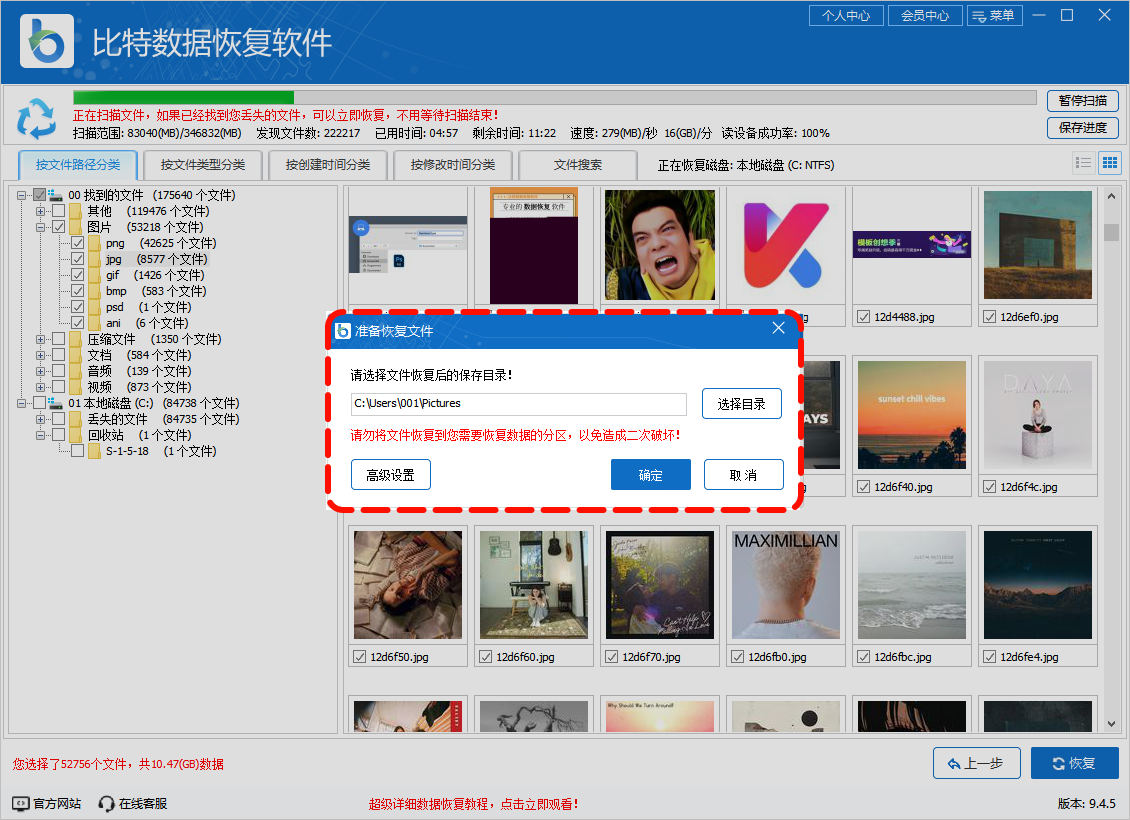This screenshot has height=820, width=1130.
Task: Uncheck the png file type checkbox
Action: click(x=78, y=243)
